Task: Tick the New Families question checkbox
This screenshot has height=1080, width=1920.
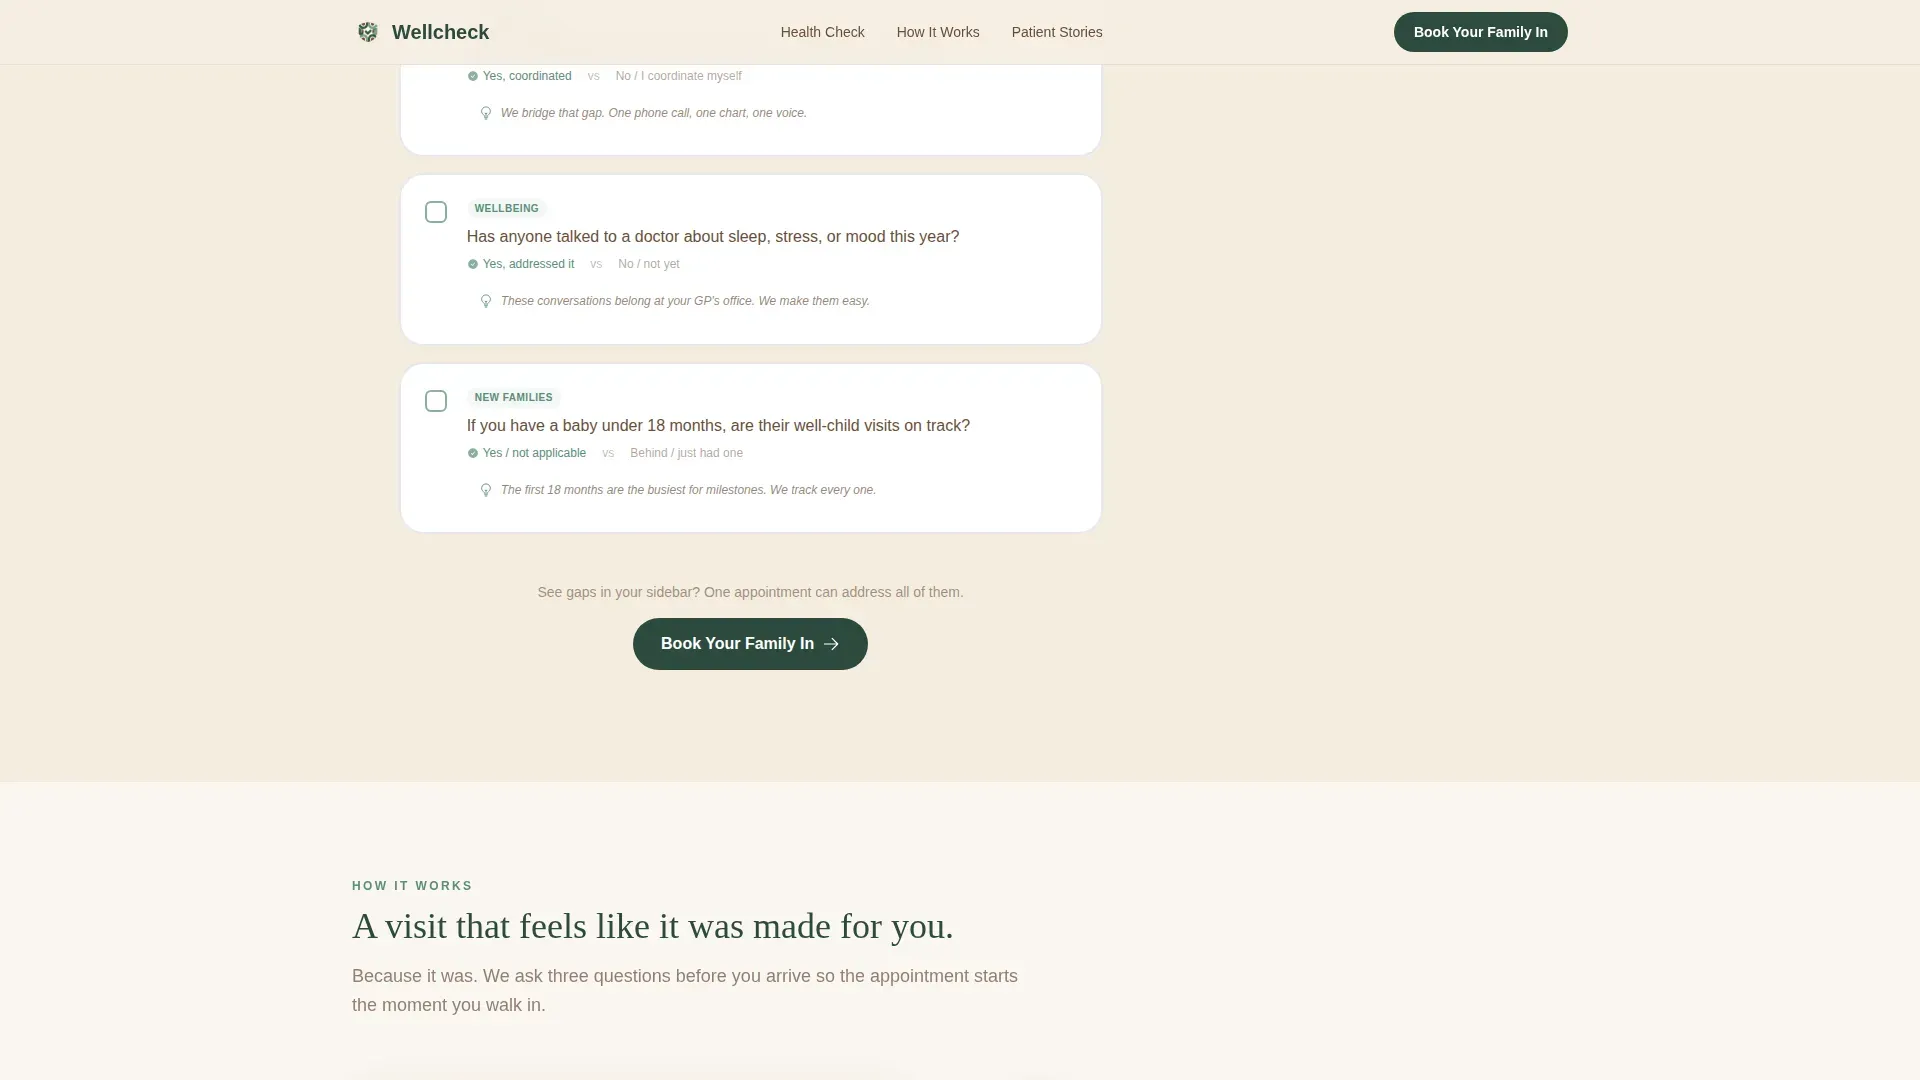Action: [436, 401]
